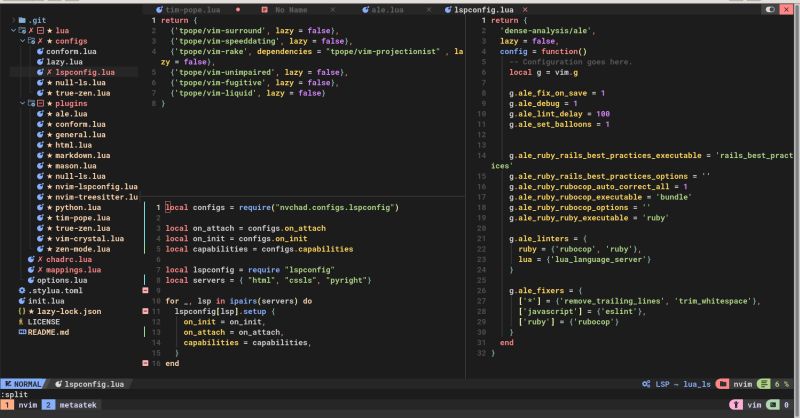Click lspconfig.lua filename in statusline
Image resolution: width=800 pixels, height=418 pixels.
point(94,384)
